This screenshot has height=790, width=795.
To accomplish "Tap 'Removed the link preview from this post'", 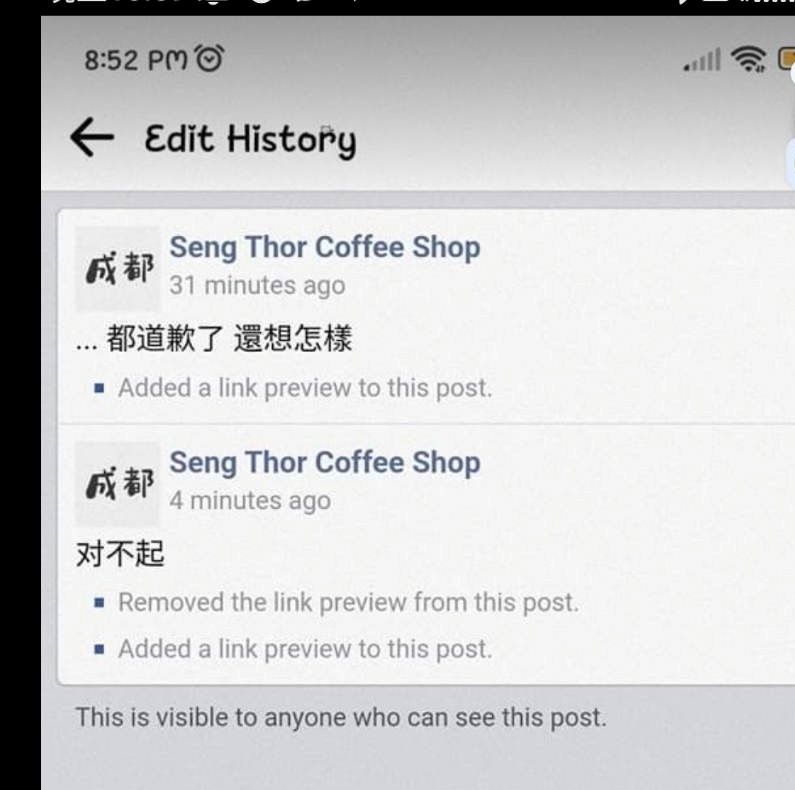I will (348, 602).
